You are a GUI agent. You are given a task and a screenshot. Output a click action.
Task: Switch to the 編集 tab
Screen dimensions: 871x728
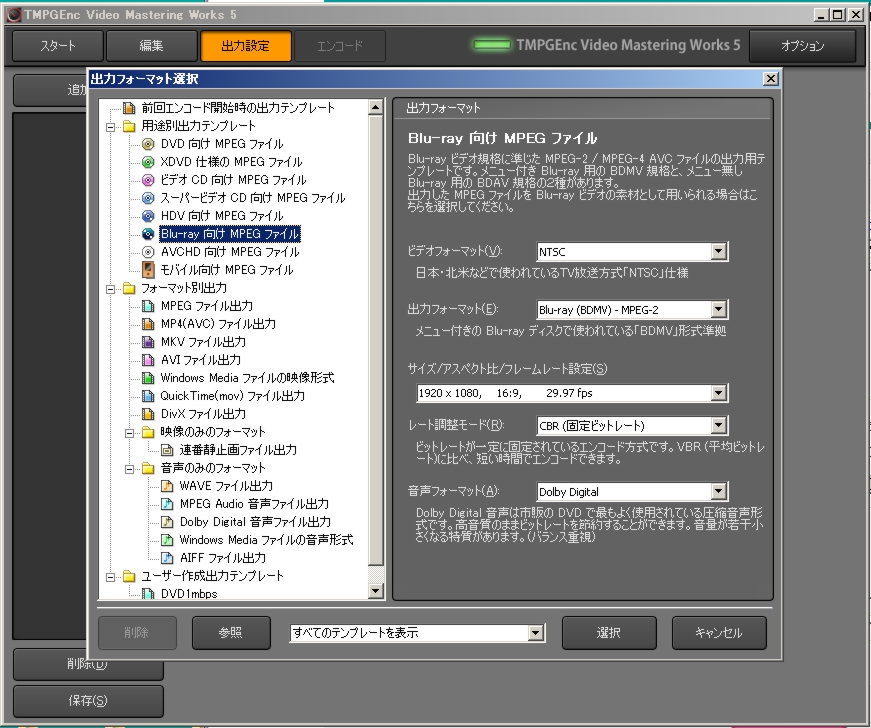(152, 46)
